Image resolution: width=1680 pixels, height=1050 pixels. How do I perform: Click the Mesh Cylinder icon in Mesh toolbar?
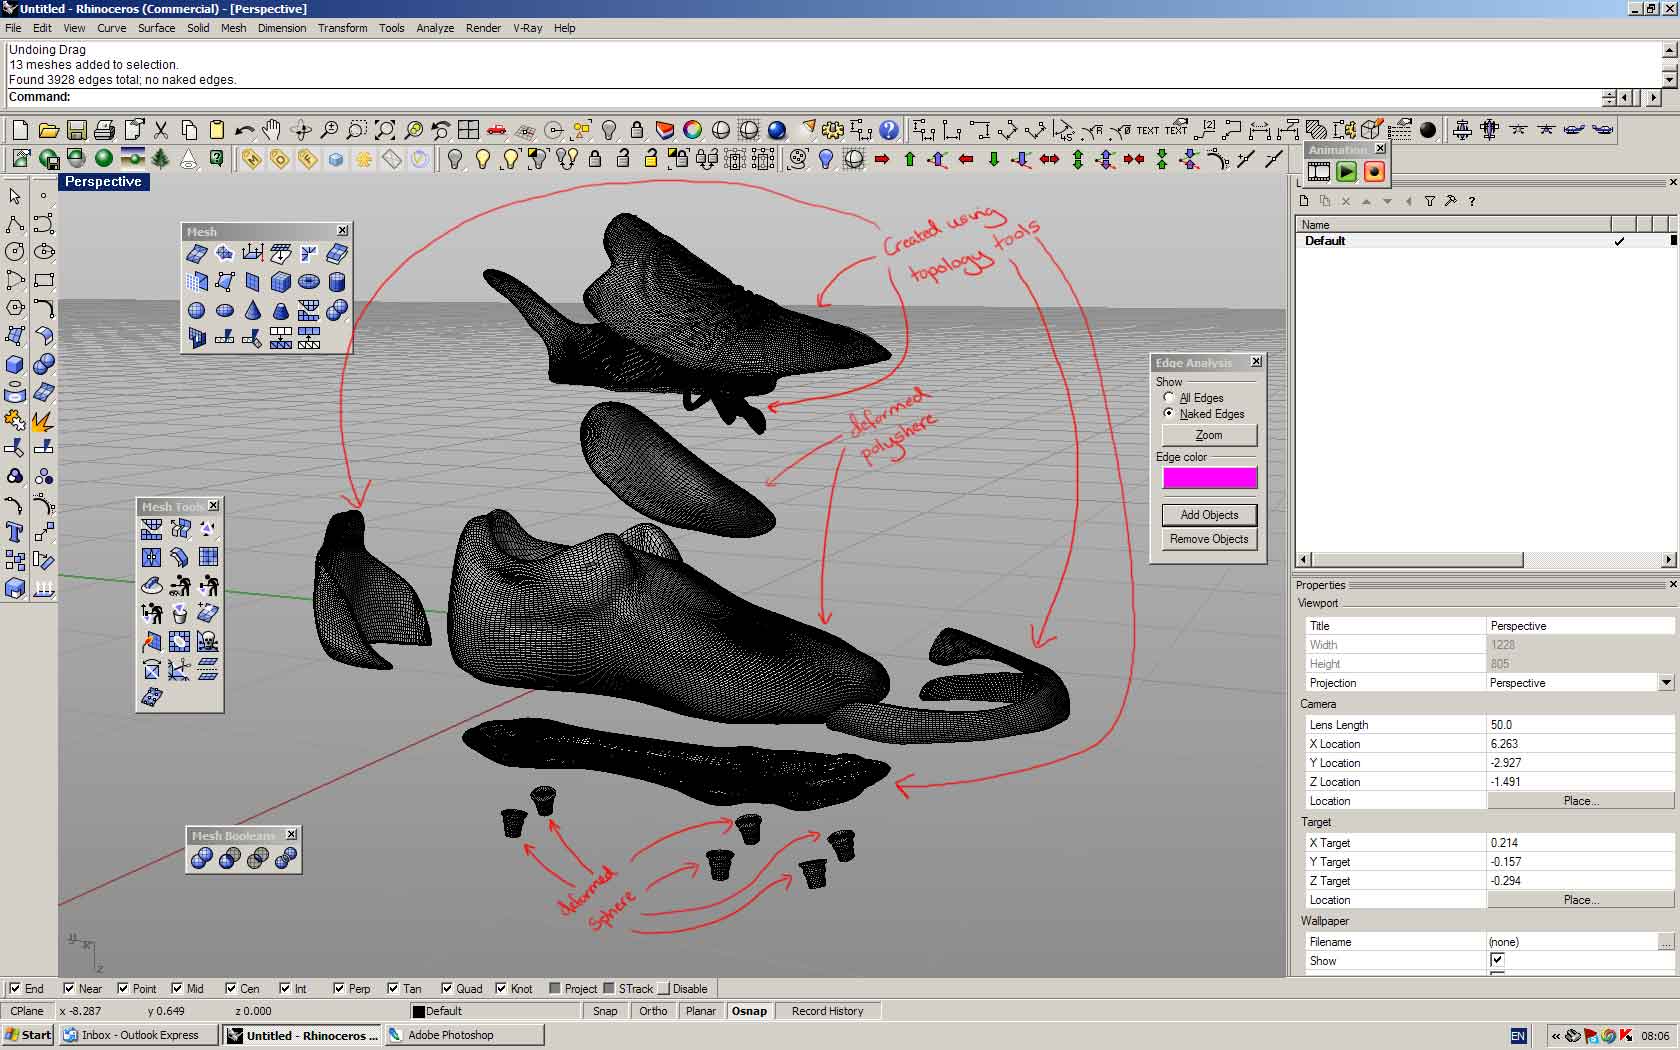pyautogui.click(x=337, y=282)
